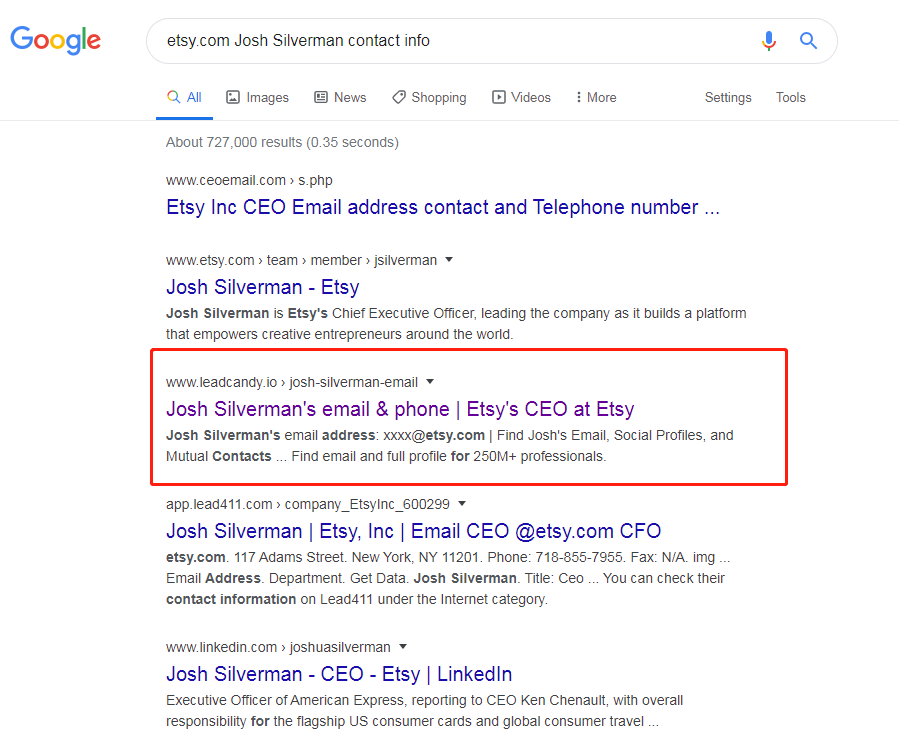Select the All results tab

point(185,97)
